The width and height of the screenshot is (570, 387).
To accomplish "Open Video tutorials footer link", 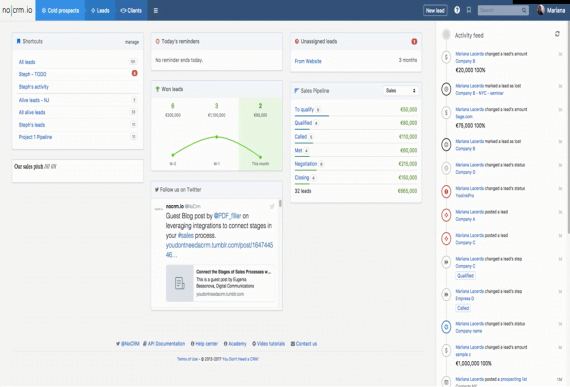I will 269,344.
